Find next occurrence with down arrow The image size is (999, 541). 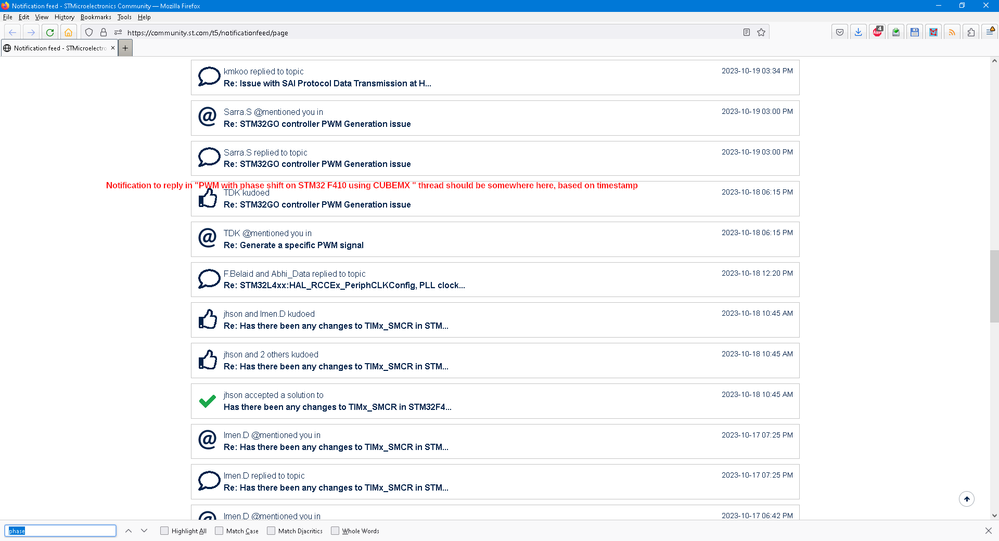click(144, 531)
